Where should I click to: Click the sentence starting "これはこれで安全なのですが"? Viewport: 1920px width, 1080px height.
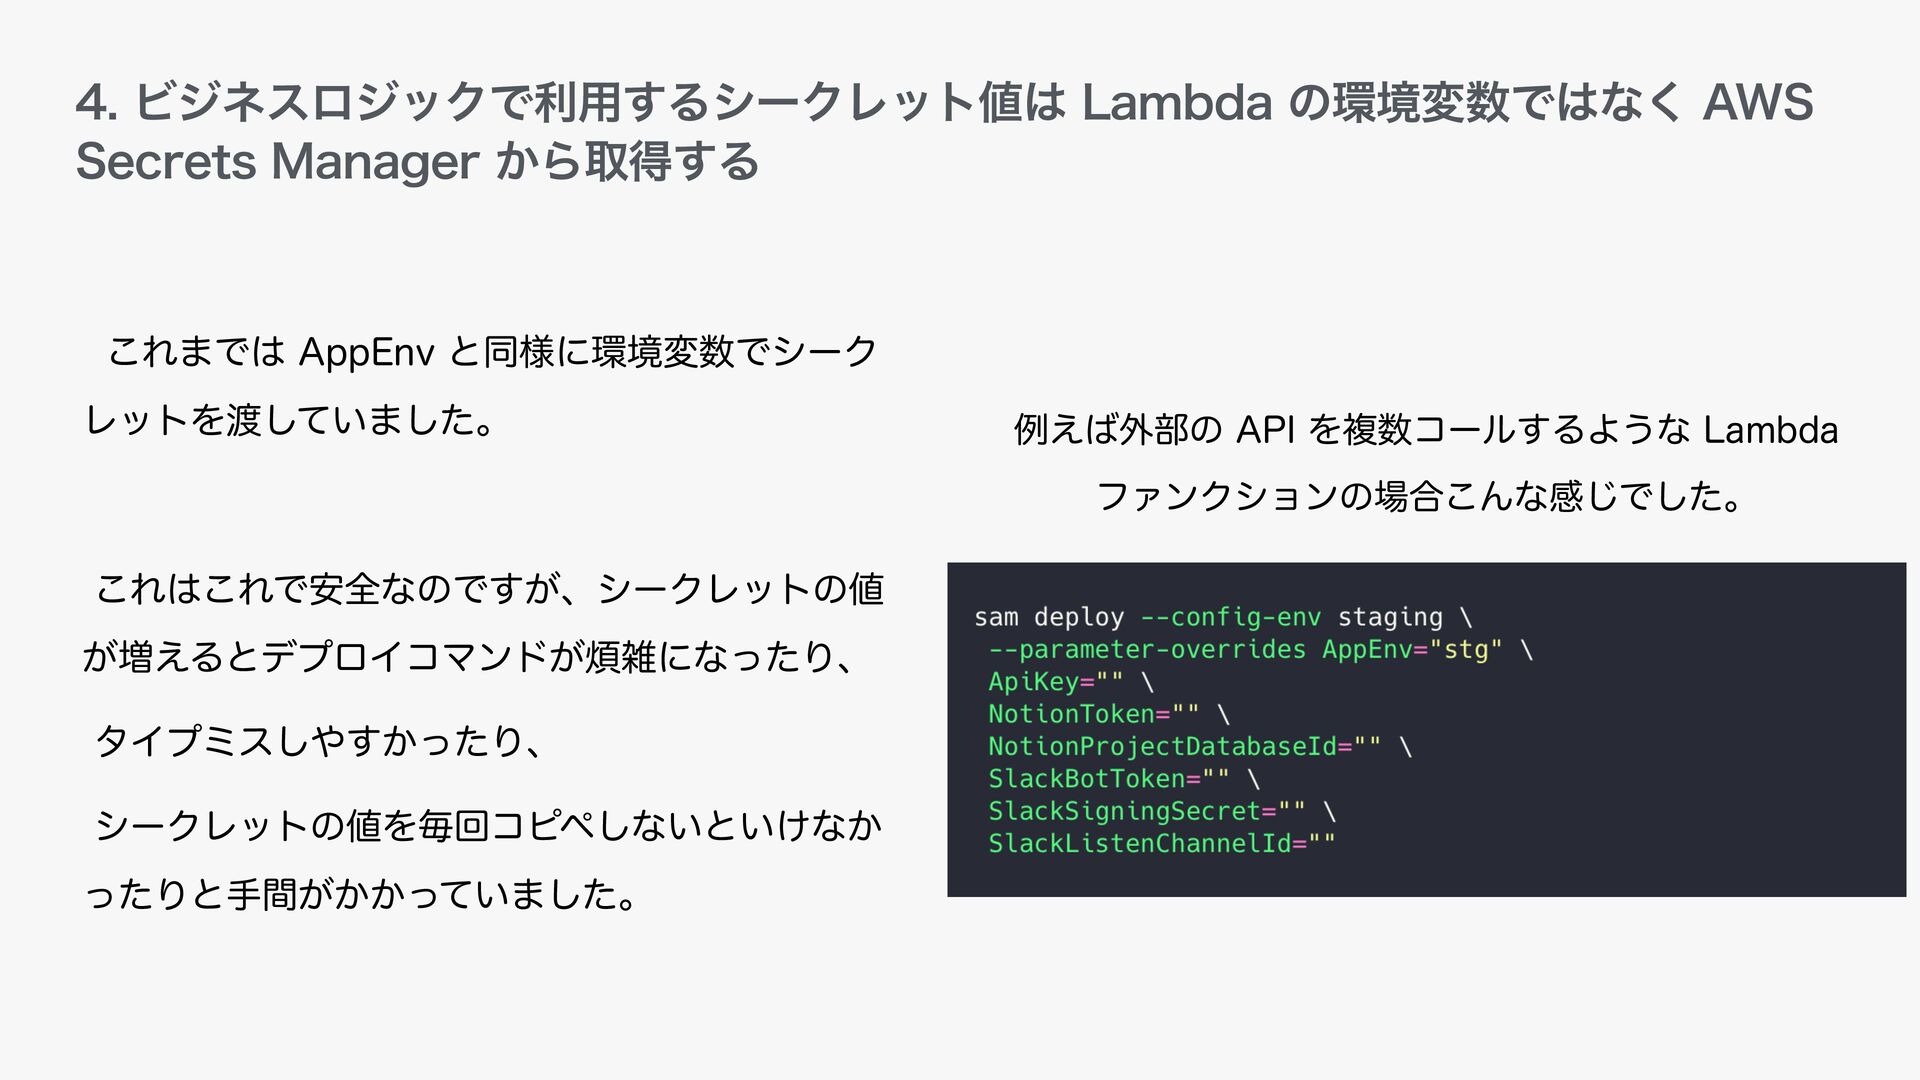point(490,589)
